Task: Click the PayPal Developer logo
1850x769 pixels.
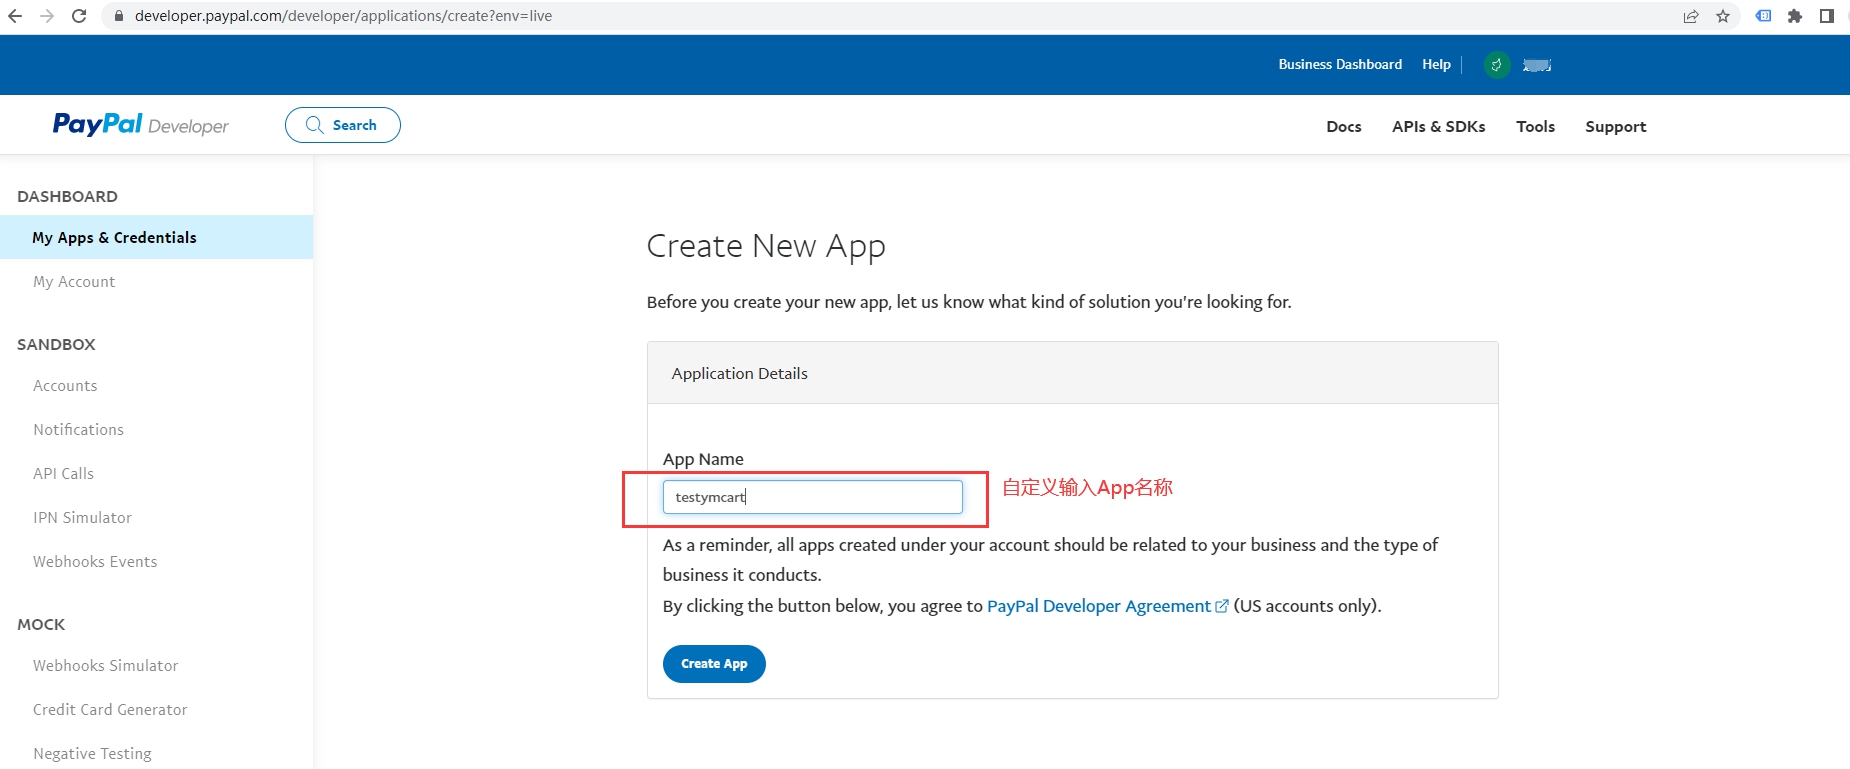Action: click(x=140, y=125)
